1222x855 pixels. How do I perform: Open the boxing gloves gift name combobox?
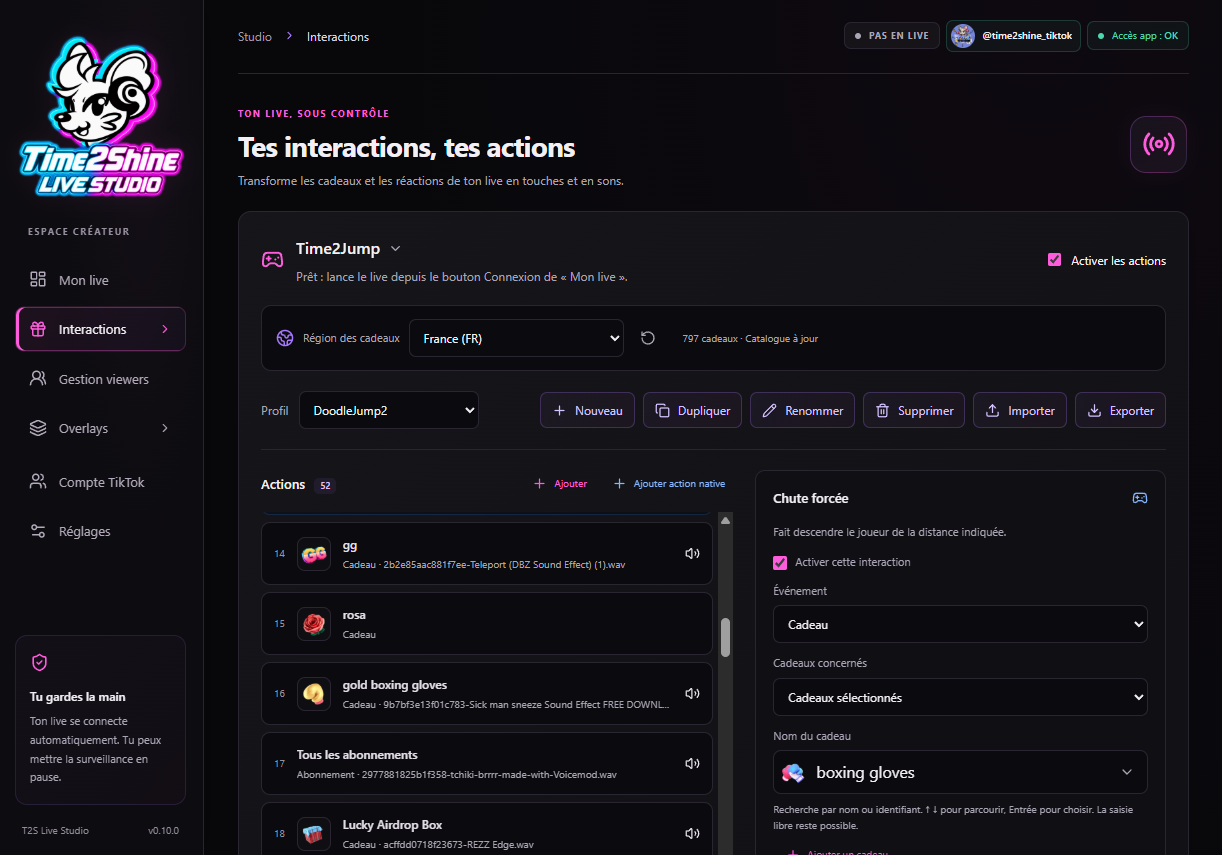(960, 772)
